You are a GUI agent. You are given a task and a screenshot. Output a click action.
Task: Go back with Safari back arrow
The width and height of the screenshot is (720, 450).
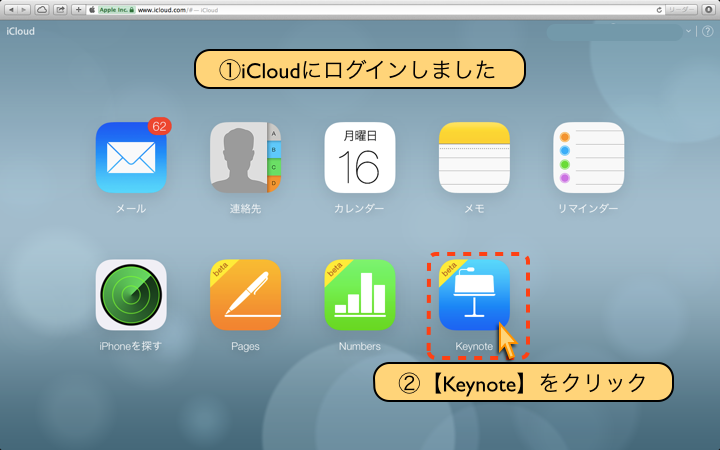[11, 10]
